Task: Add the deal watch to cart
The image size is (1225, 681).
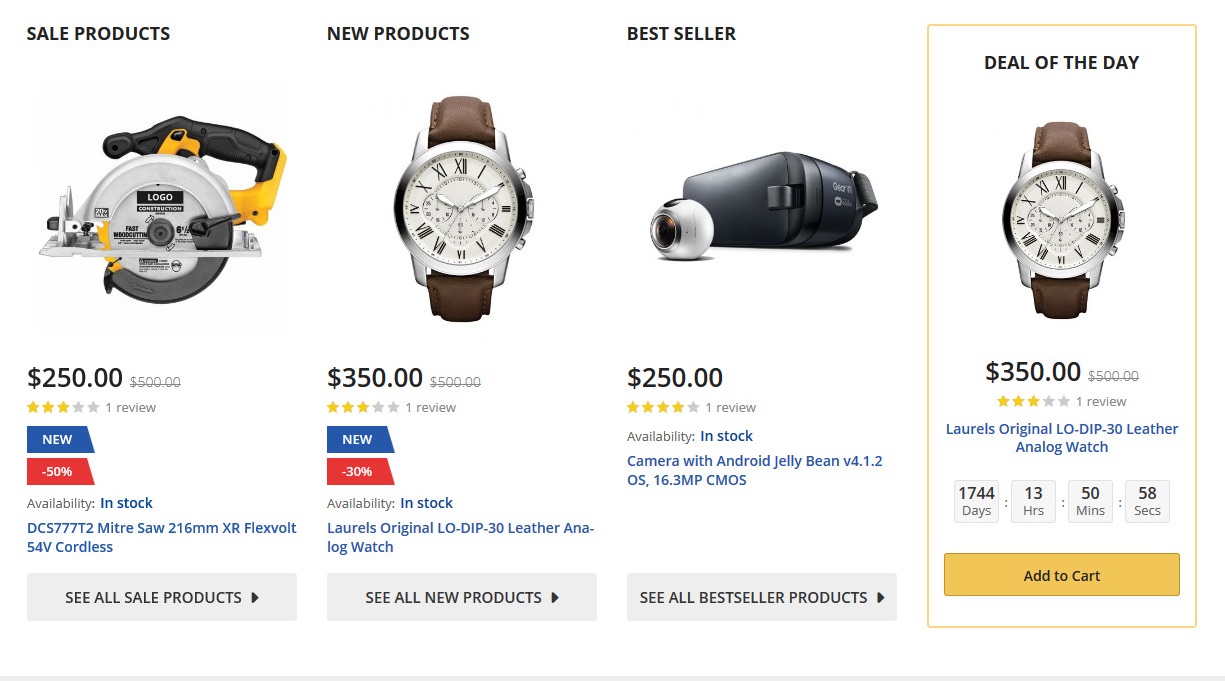Action: pyautogui.click(x=1062, y=576)
